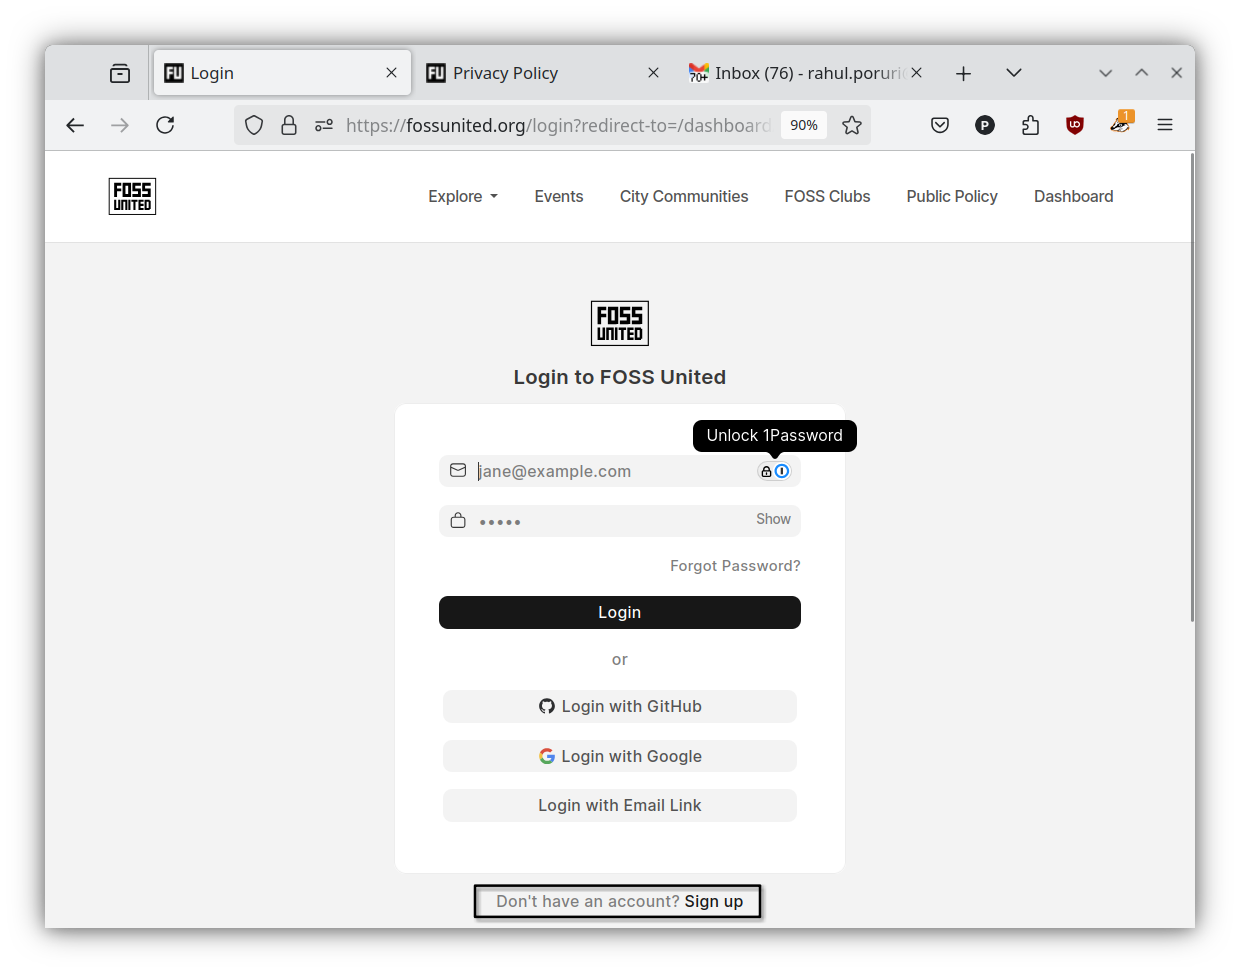Open the uBlock Origin extension
1240x973 pixels.
coord(1075,125)
